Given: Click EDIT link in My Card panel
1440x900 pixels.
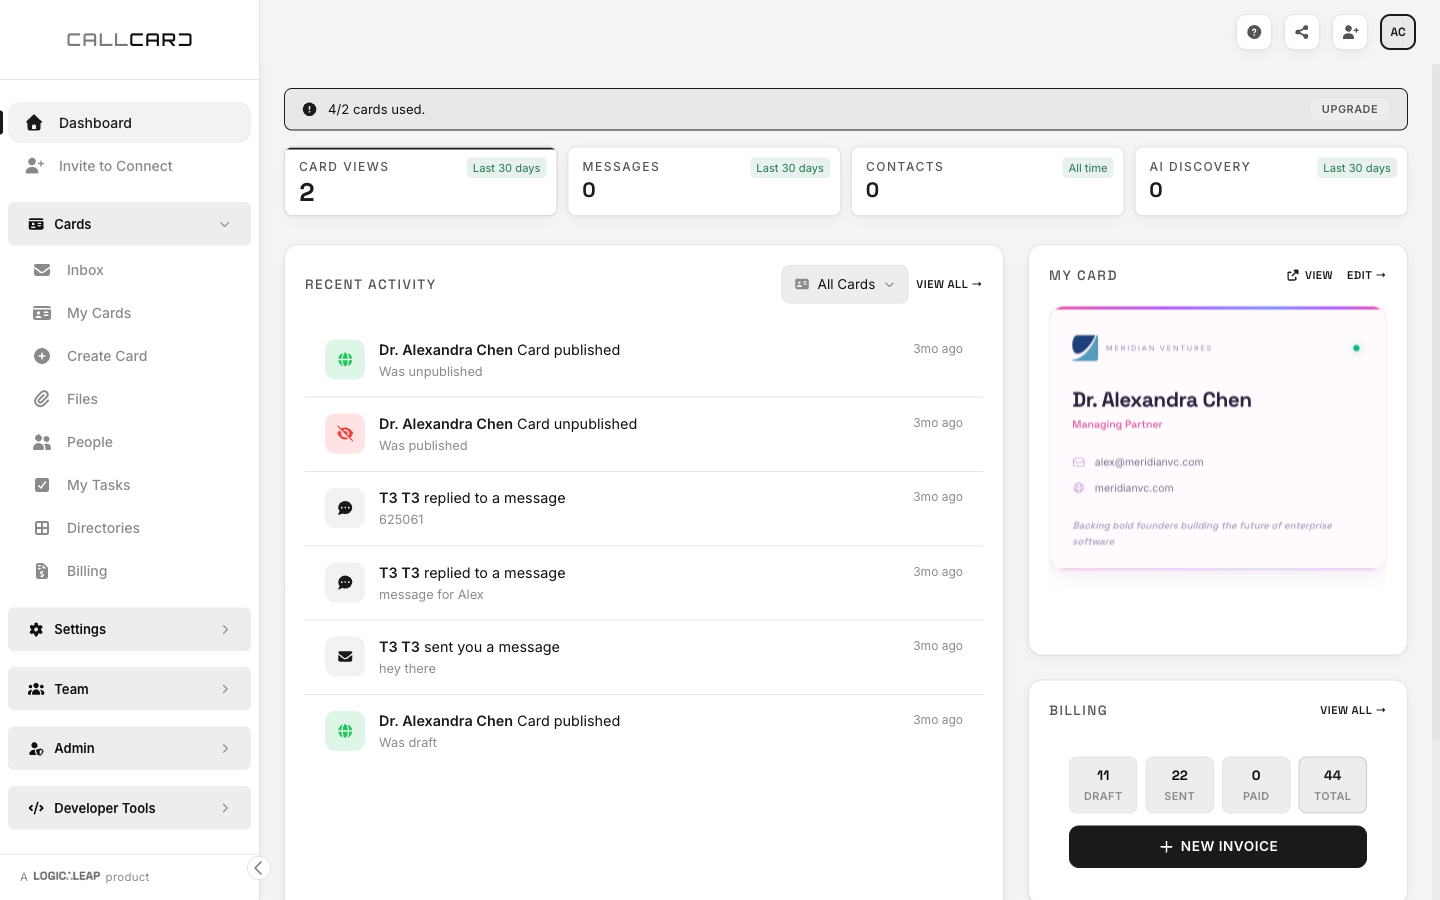Looking at the screenshot, I should tap(1366, 275).
